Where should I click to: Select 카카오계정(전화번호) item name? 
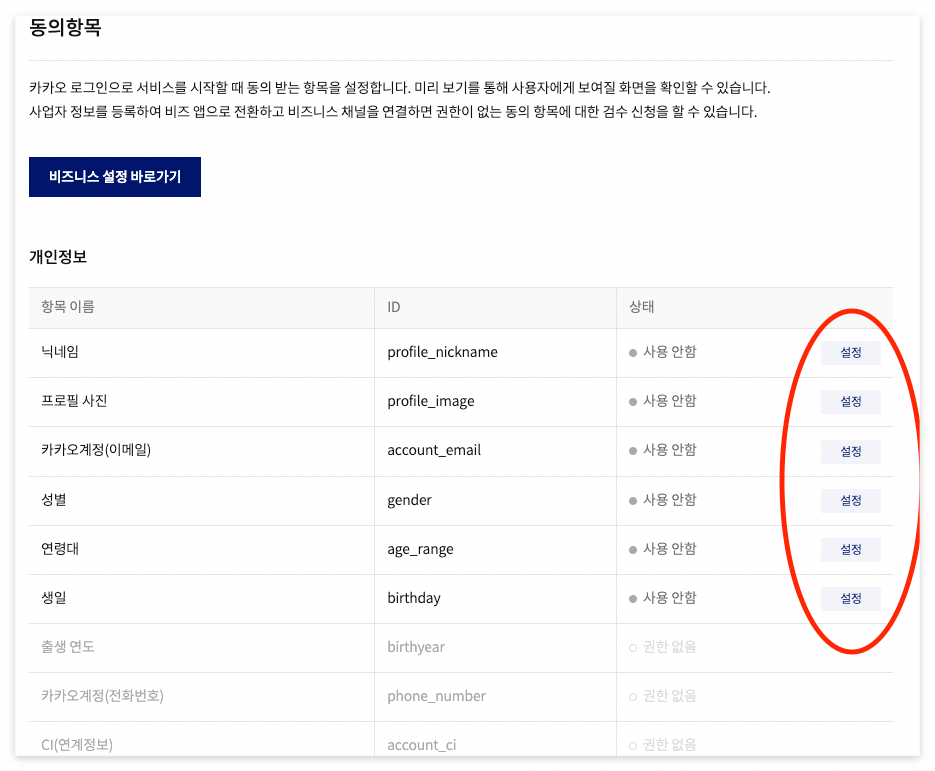coord(102,696)
